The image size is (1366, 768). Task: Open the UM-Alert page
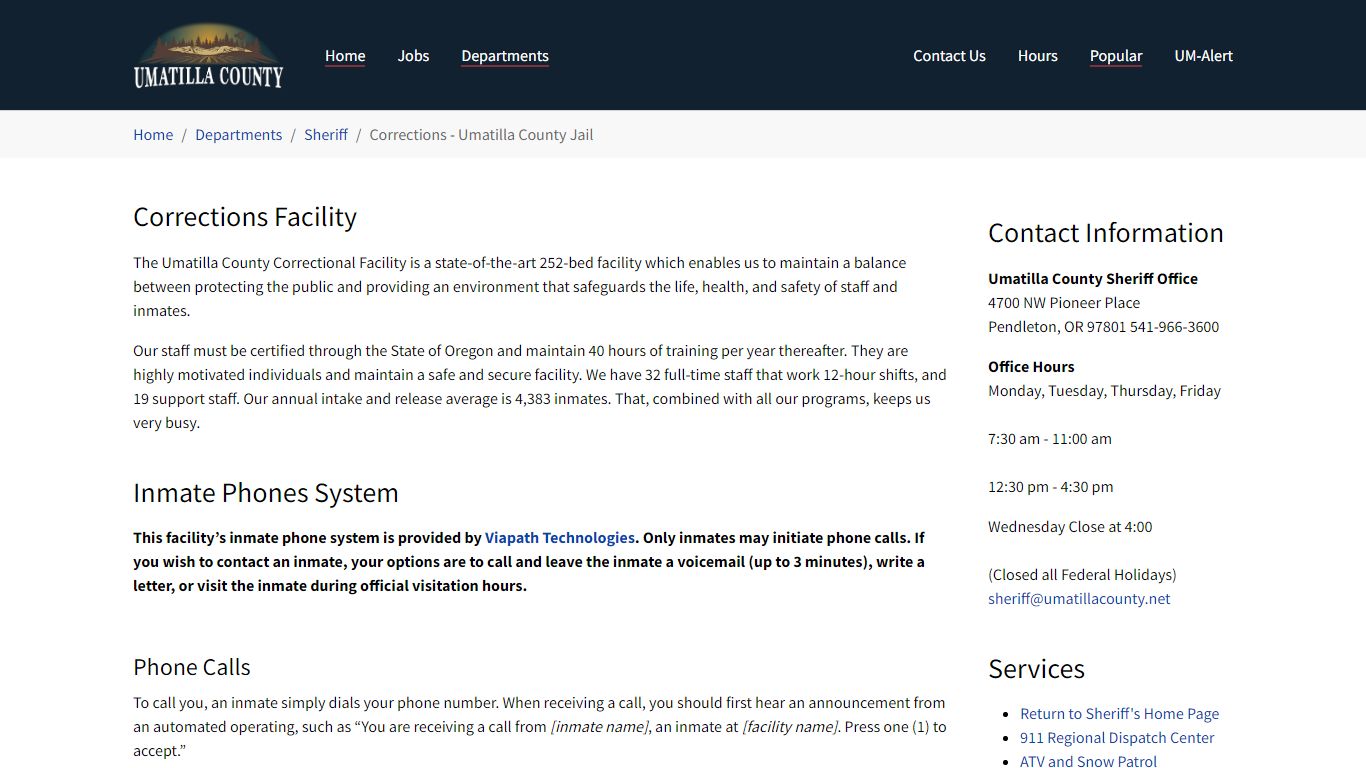pos(1203,56)
